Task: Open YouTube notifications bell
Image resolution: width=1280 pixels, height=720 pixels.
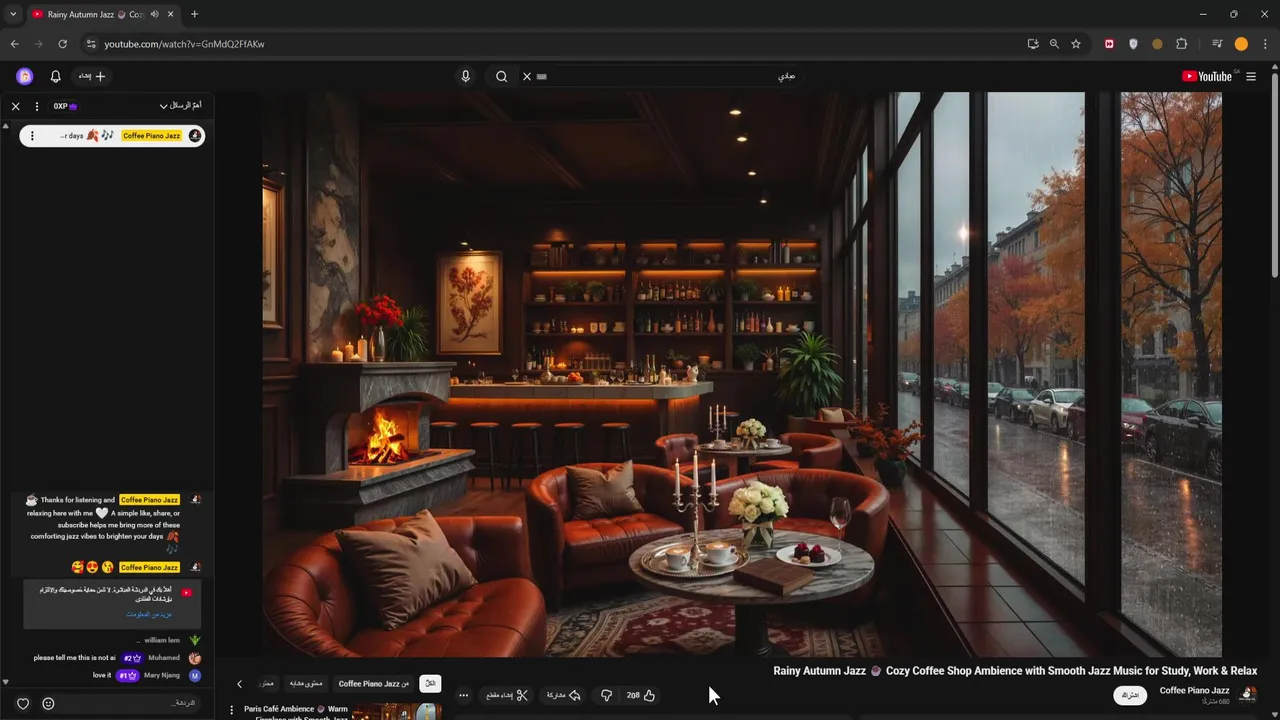Action: click(x=56, y=76)
